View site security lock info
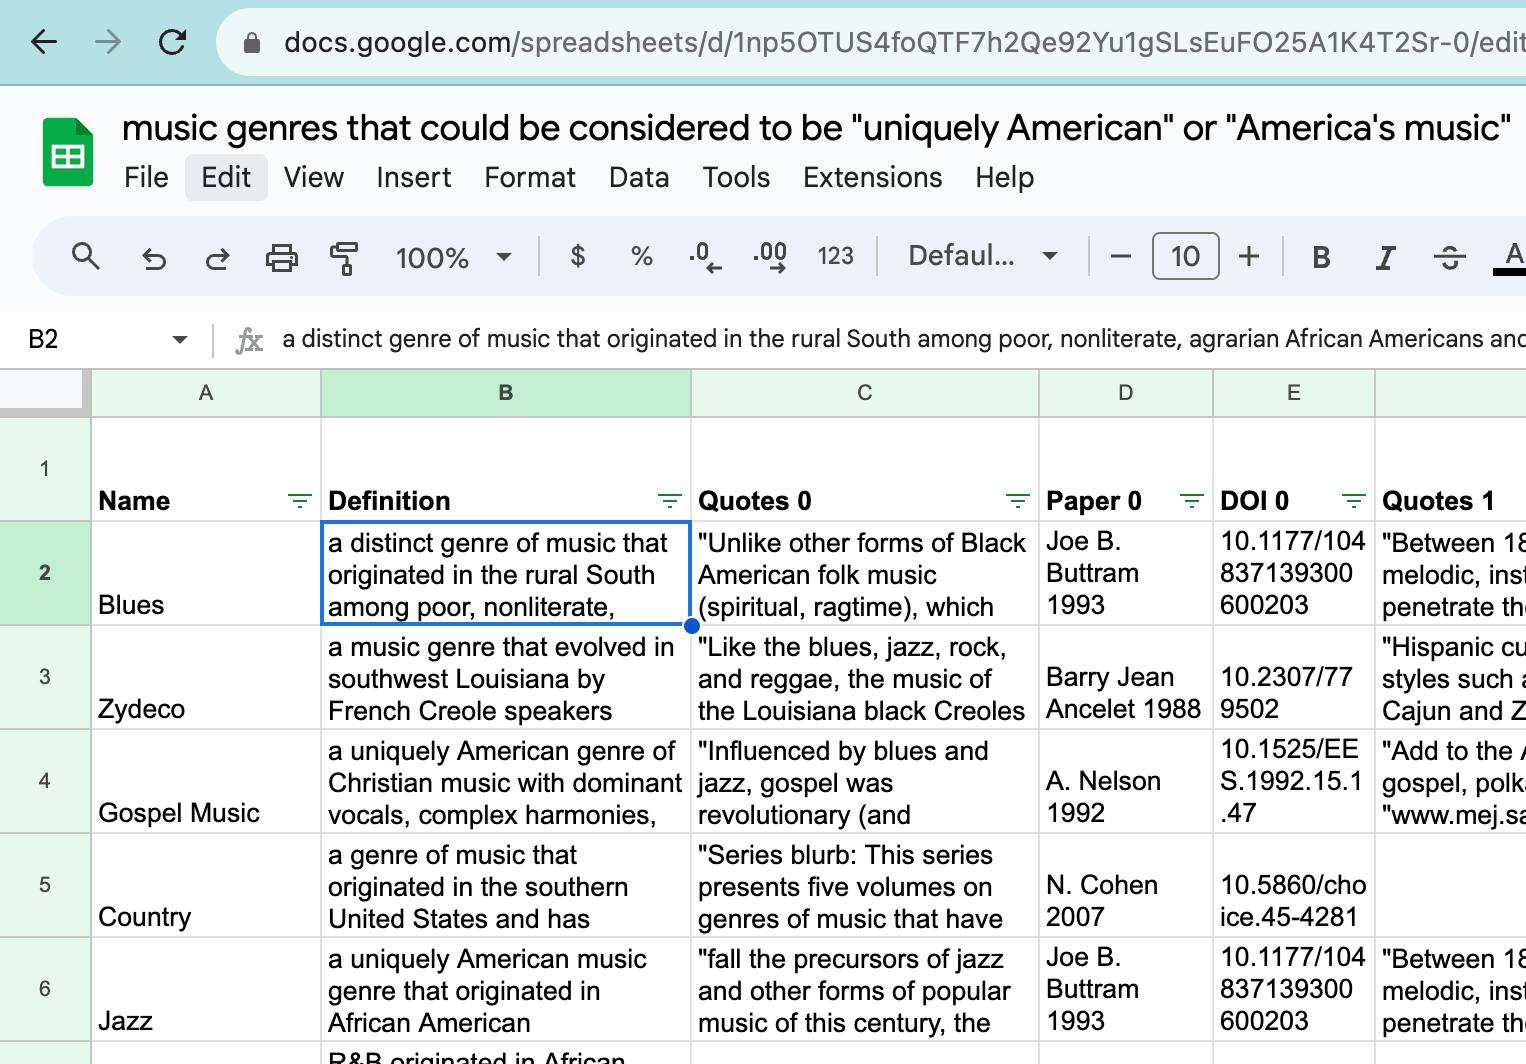Viewport: 1526px width, 1064px height. (x=252, y=42)
